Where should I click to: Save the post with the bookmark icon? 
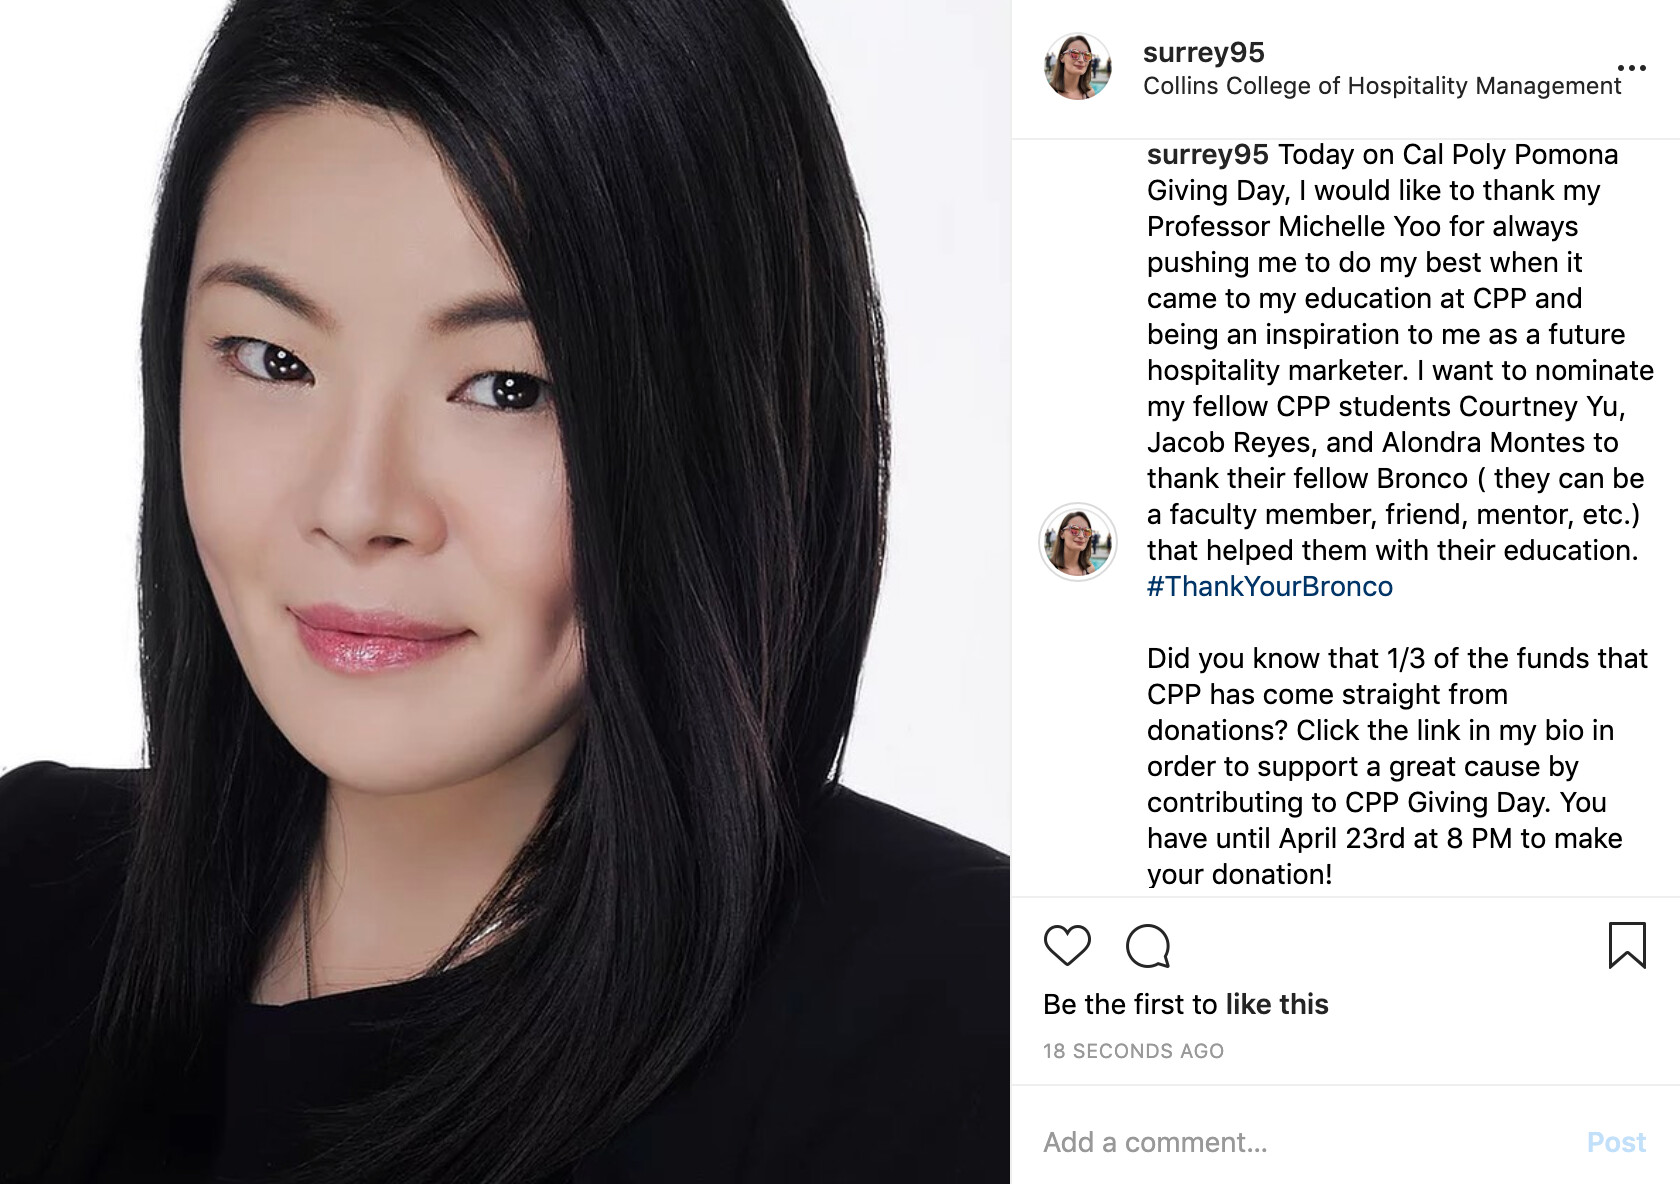pos(1627,945)
